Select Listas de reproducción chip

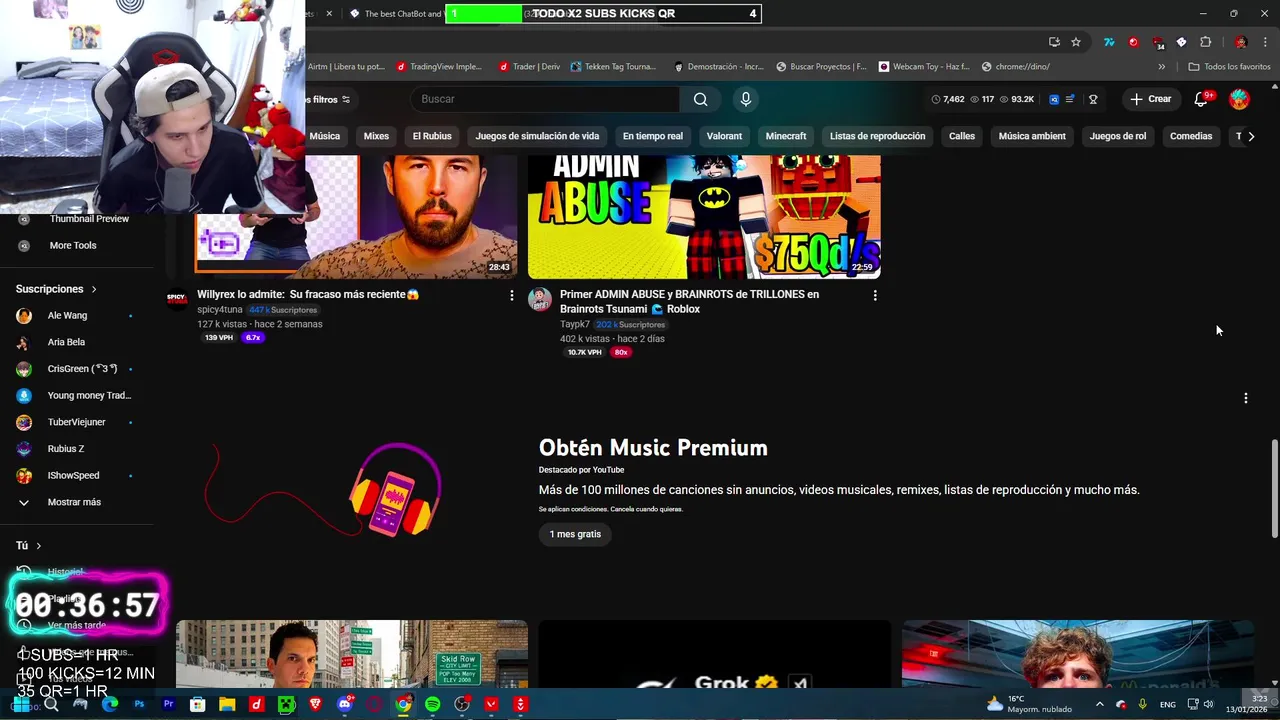coord(877,136)
